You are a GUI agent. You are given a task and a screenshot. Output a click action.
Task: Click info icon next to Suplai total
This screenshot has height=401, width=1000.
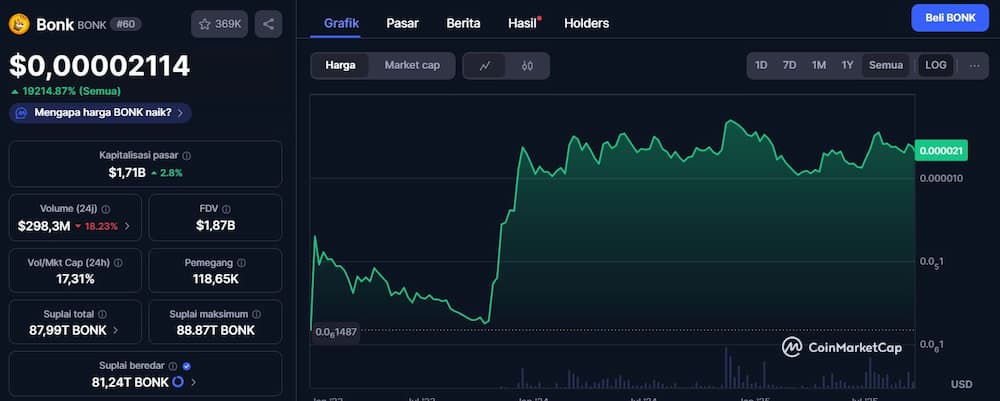point(103,314)
